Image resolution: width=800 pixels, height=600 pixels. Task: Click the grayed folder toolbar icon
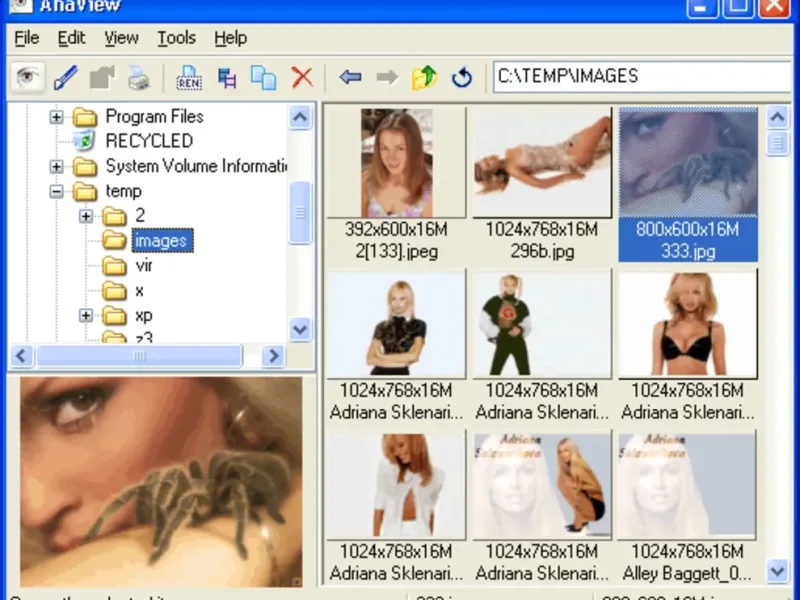coord(102,78)
